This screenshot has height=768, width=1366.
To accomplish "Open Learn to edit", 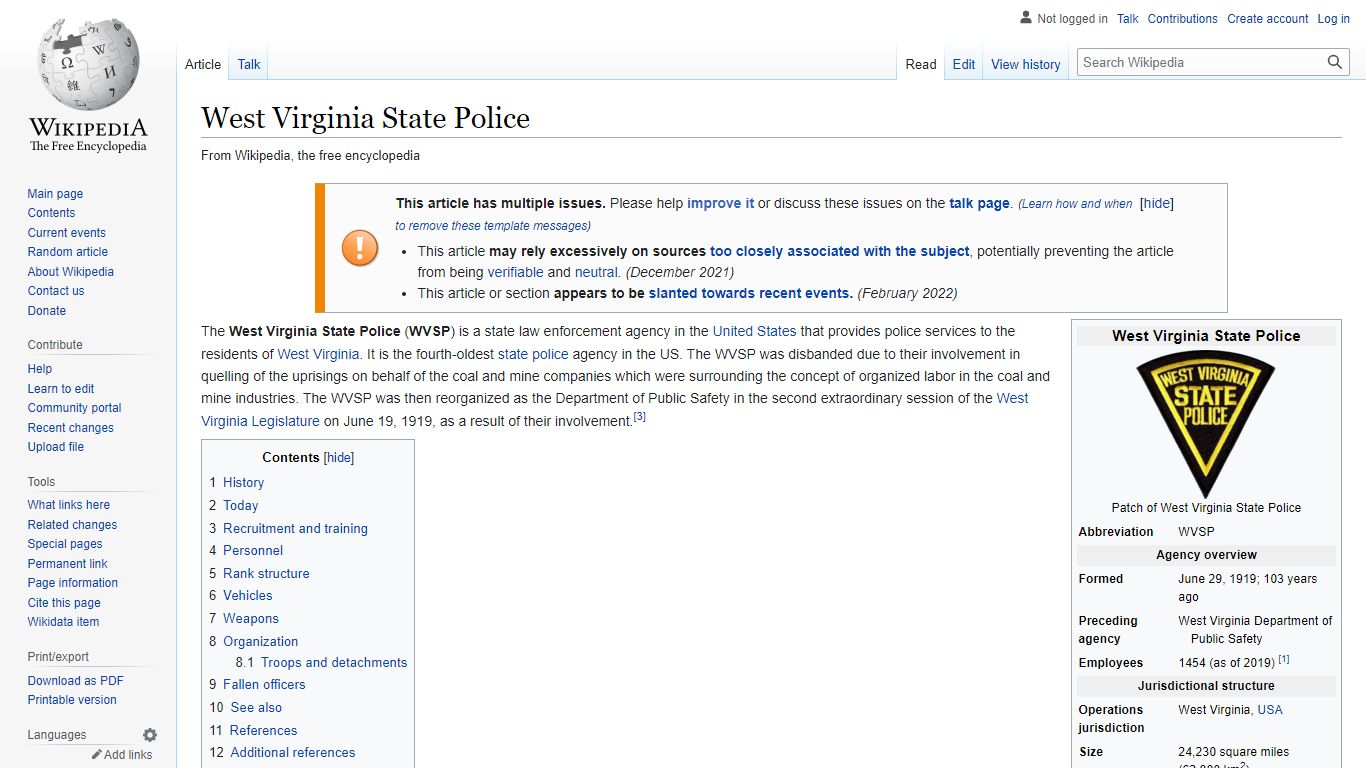I will point(61,389).
